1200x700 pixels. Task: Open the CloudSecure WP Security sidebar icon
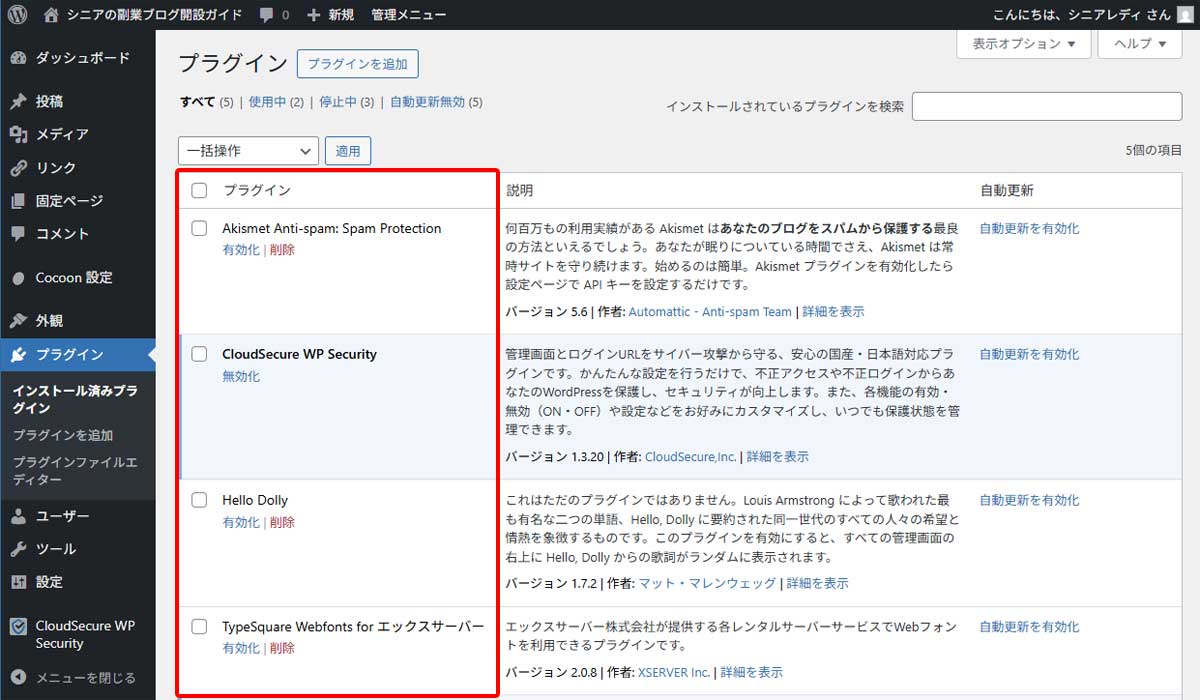click(x=20, y=624)
